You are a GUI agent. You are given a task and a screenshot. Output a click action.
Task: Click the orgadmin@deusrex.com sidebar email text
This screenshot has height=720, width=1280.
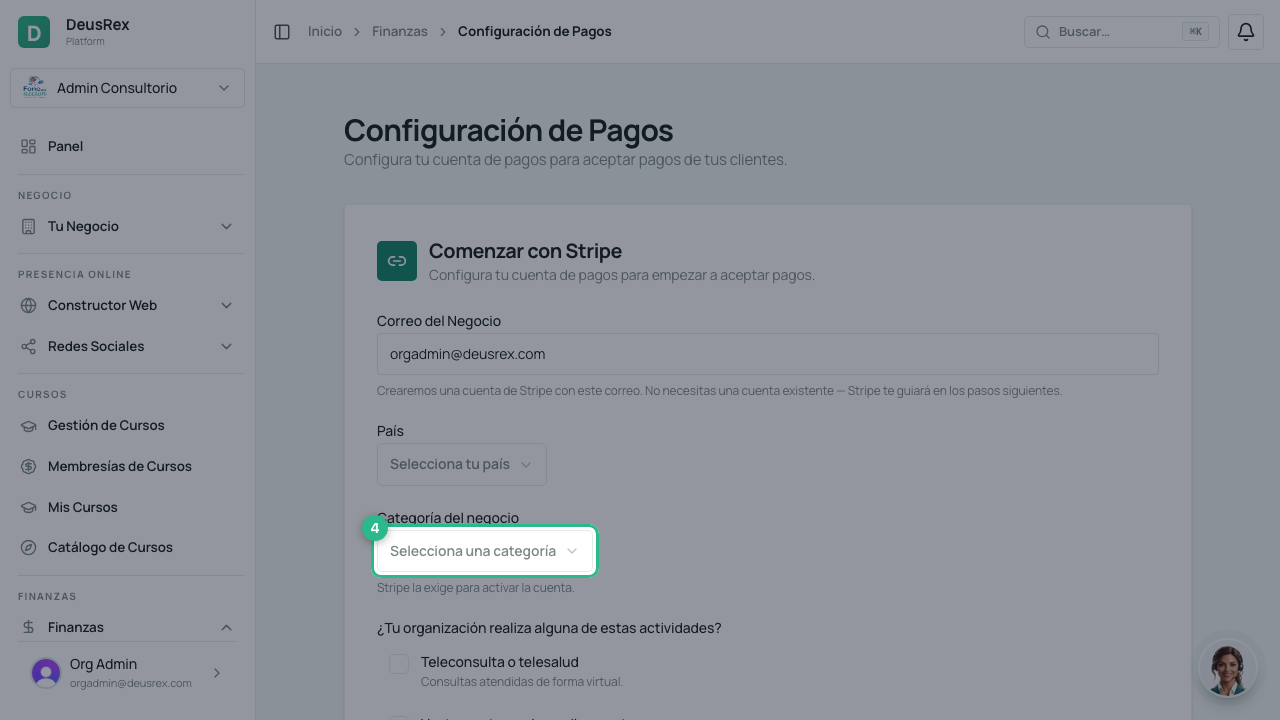tap(131, 683)
